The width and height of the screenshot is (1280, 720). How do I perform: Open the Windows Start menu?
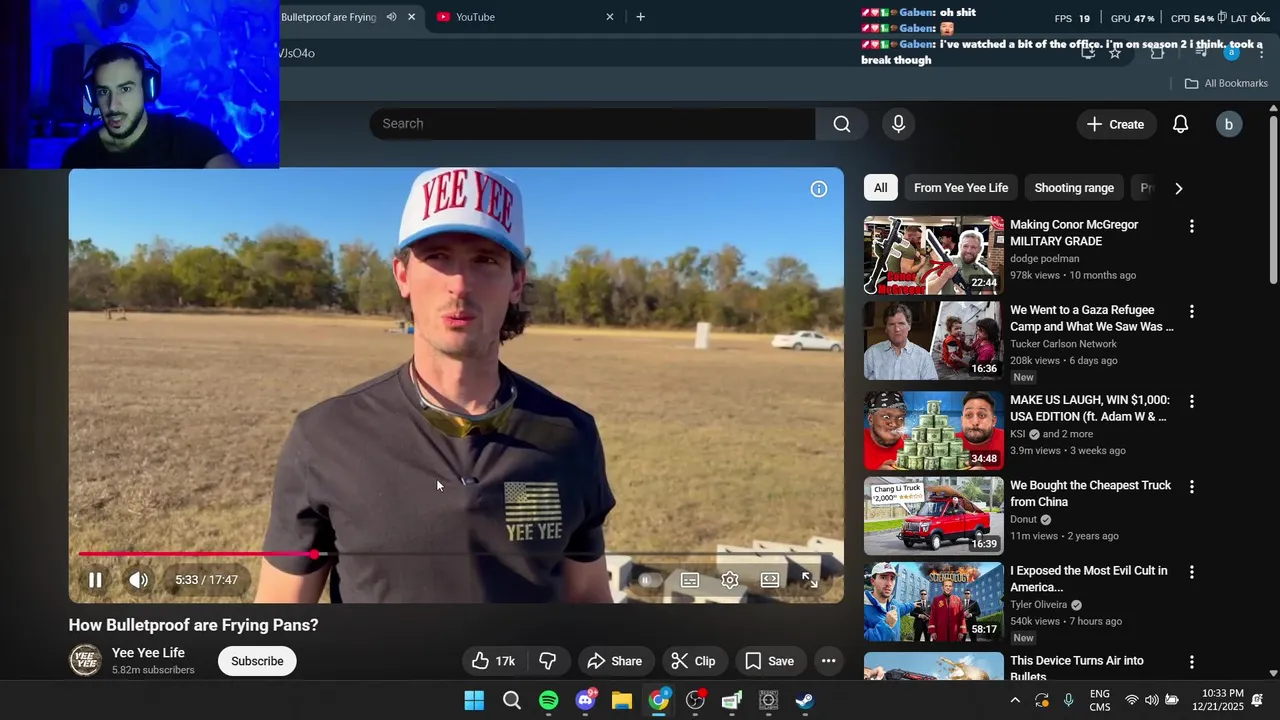pyautogui.click(x=474, y=700)
